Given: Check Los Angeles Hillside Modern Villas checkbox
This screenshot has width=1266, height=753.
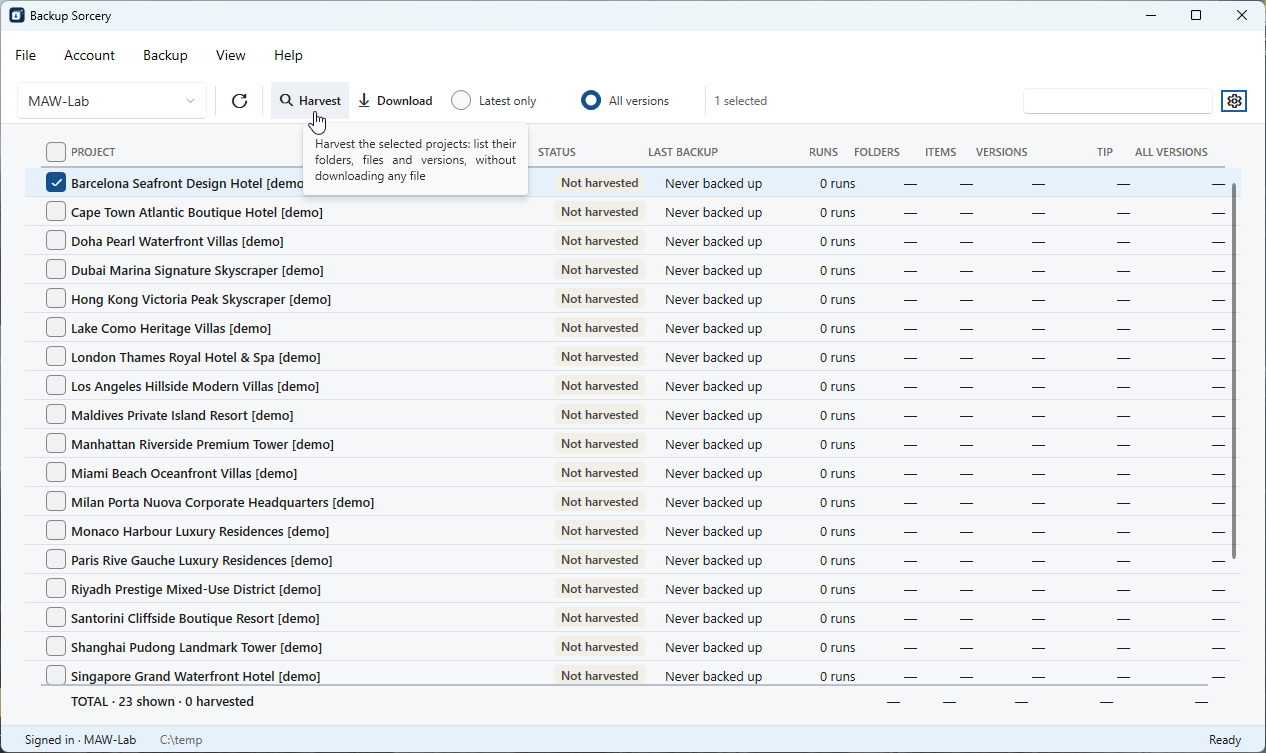Looking at the screenshot, I should tap(56, 386).
